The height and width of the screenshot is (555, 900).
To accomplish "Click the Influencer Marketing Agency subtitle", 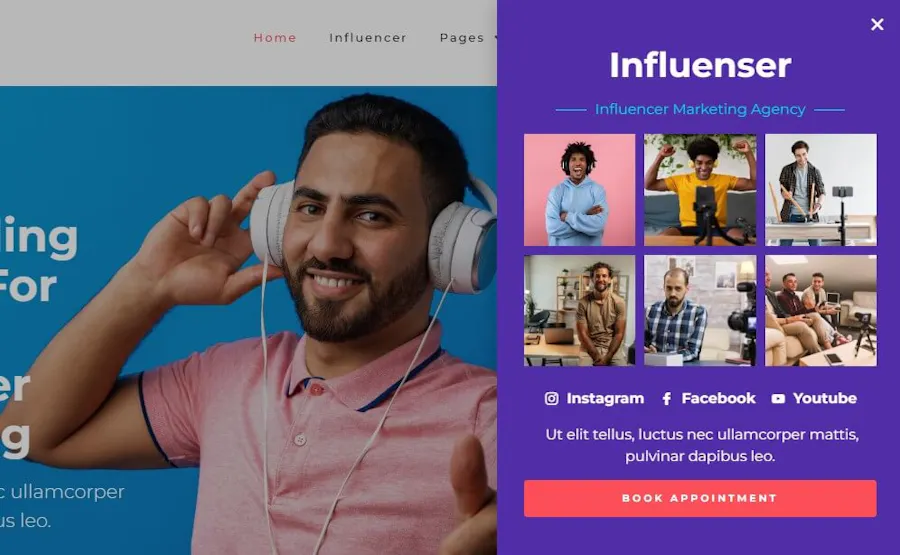I will click(x=700, y=109).
